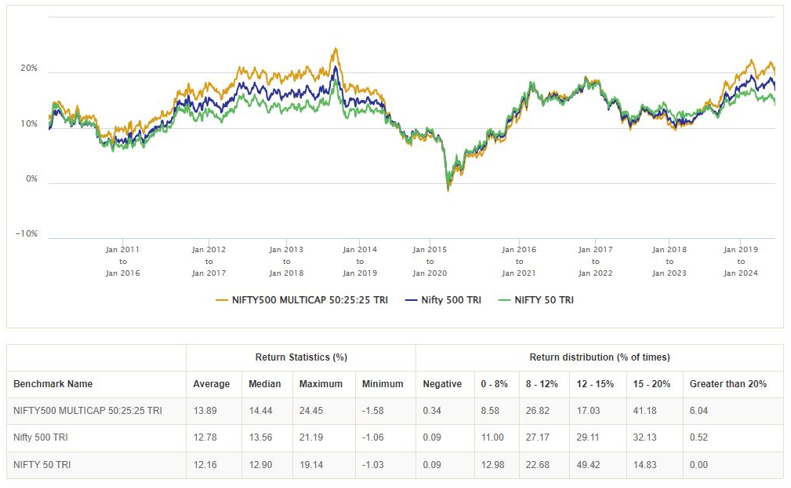
Task: Click average value 13.89
Action: click(x=205, y=411)
